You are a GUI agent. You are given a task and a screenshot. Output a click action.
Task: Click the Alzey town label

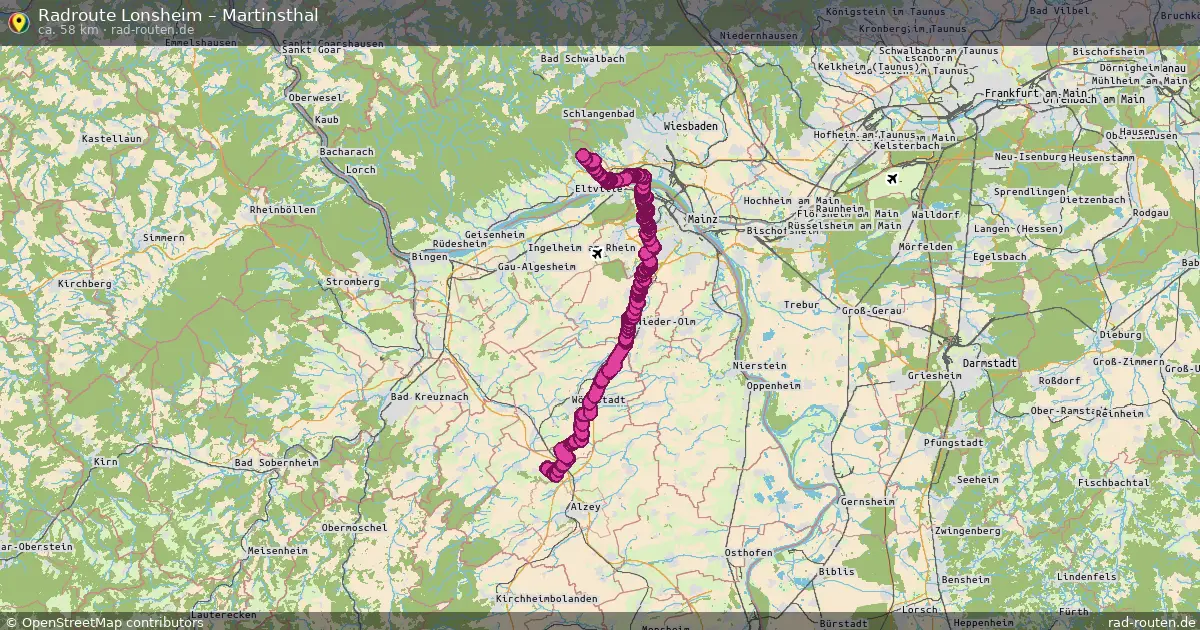[585, 507]
